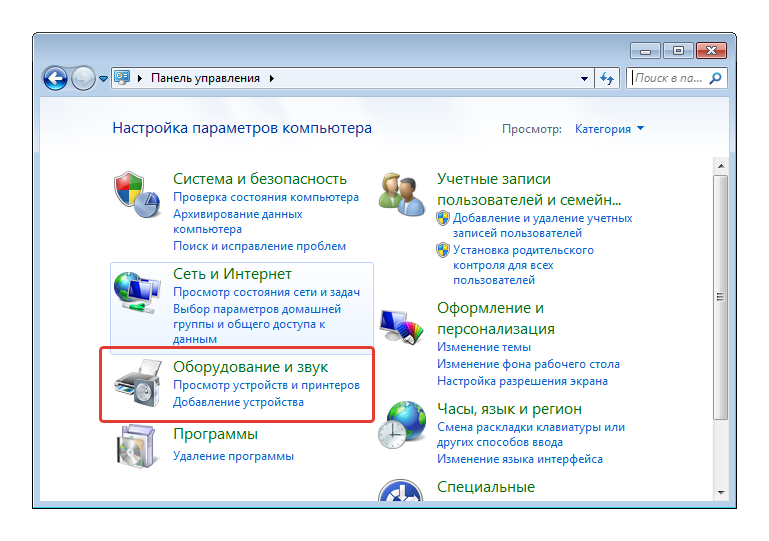769x541 pixels.
Task: Open Просмотр устройств и принтеров link
Action: click(x=266, y=386)
